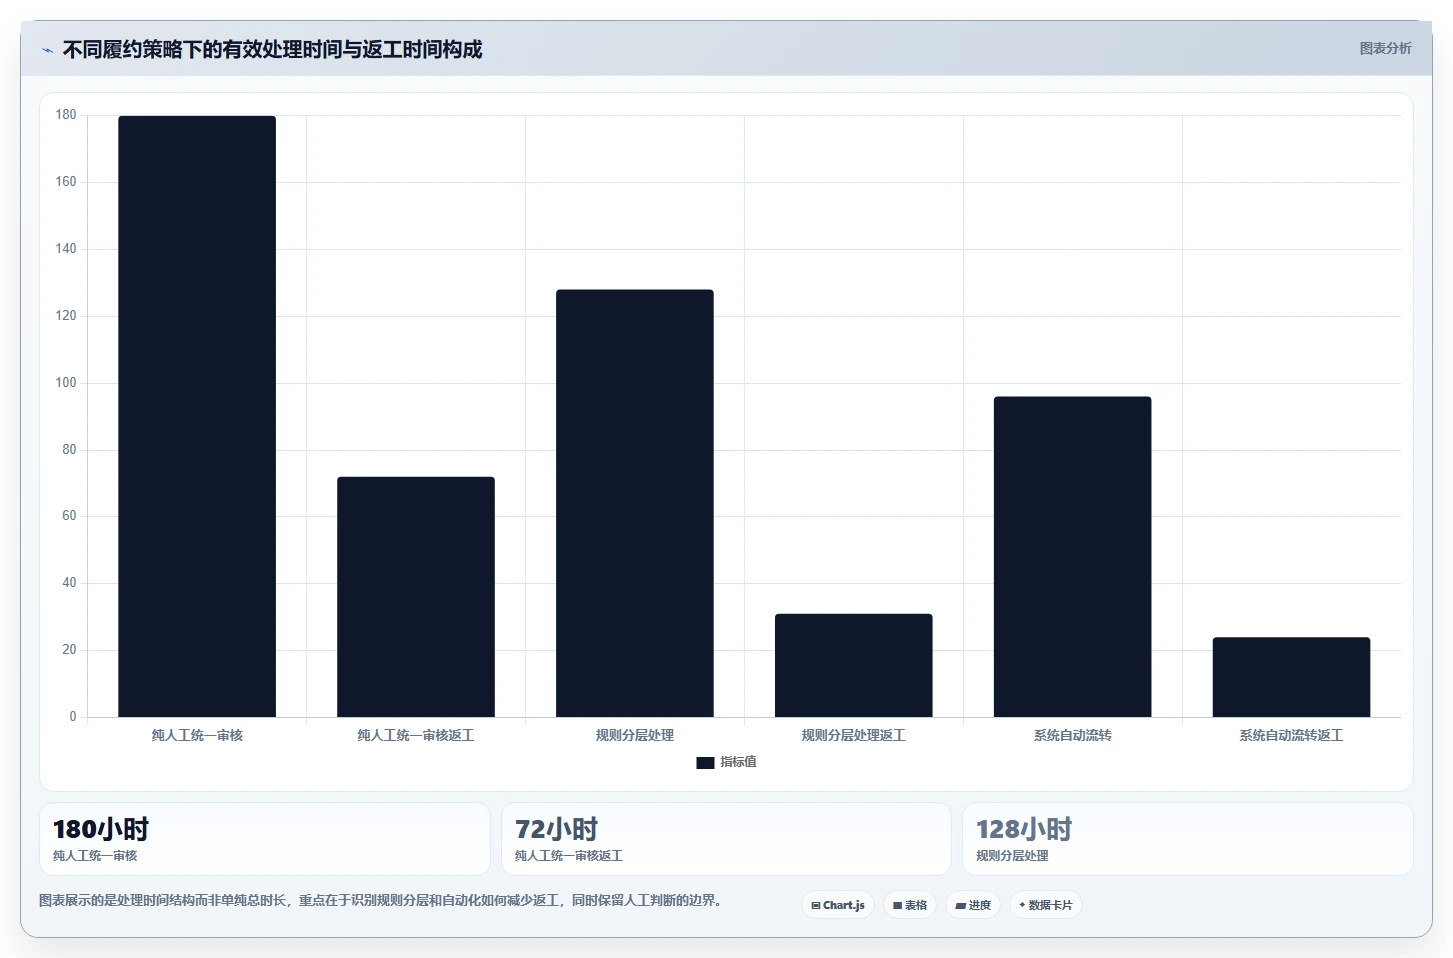Click the 指标值 legend text
This screenshot has width=1453, height=958.
[738, 762]
